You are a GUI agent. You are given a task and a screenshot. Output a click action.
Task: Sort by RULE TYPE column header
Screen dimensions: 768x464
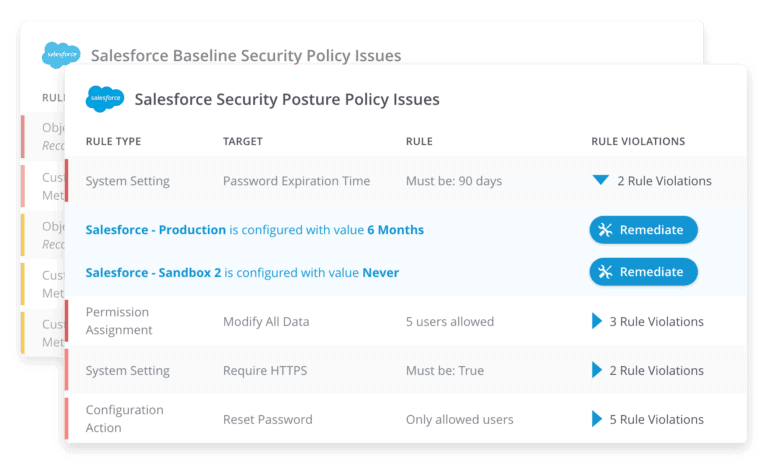[x=113, y=142]
